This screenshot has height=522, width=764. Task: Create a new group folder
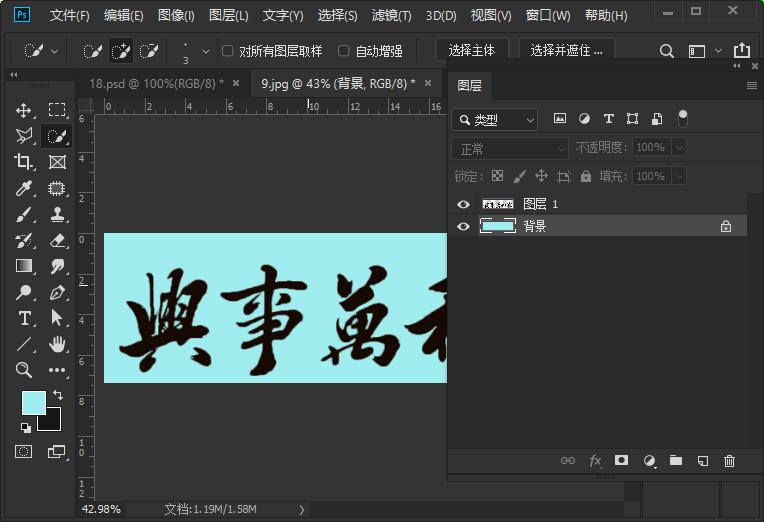pyautogui.click(x=676, y=461)
